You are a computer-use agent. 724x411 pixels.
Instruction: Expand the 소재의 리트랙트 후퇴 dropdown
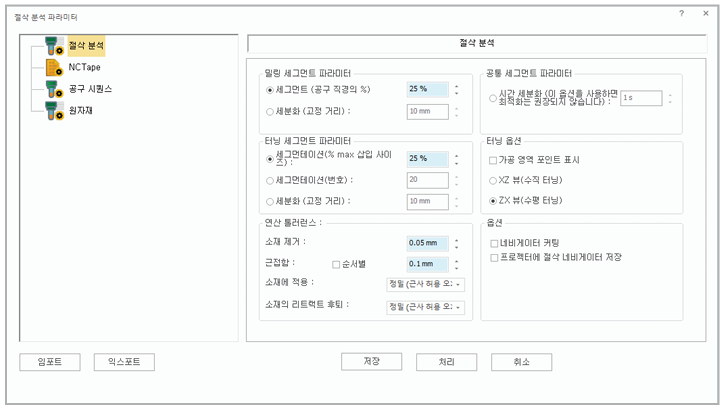(x=426, y=306)
